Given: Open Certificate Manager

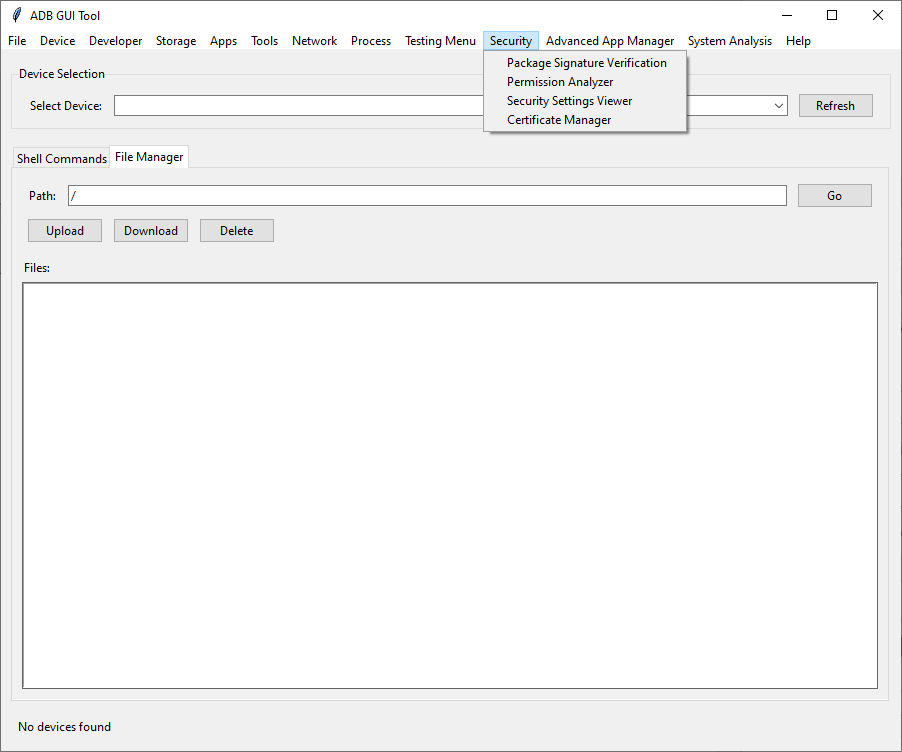Looking at the screenshot, I should (x=558, y=119).
